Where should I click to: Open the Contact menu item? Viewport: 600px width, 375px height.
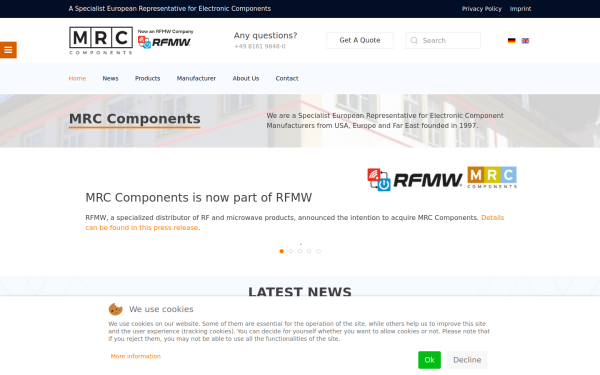point(287,78)
